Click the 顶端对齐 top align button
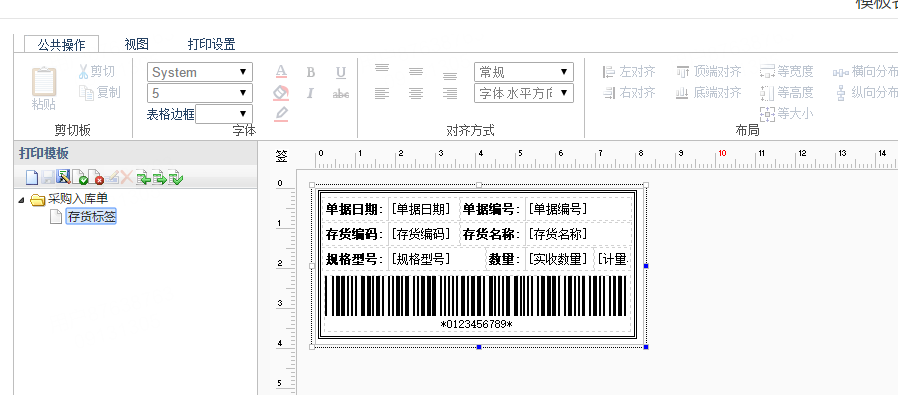 point(709,72)
